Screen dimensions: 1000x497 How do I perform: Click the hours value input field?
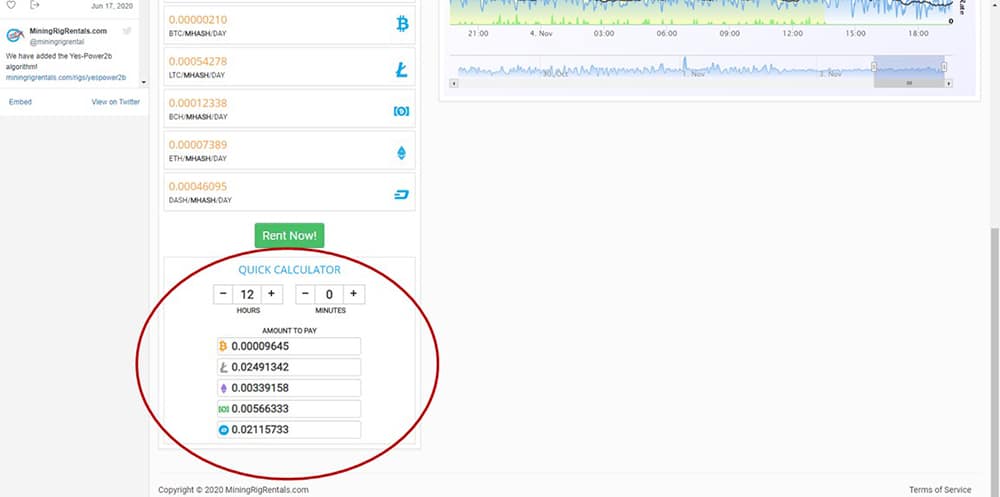pyautogui.click(x=247, y=294)
